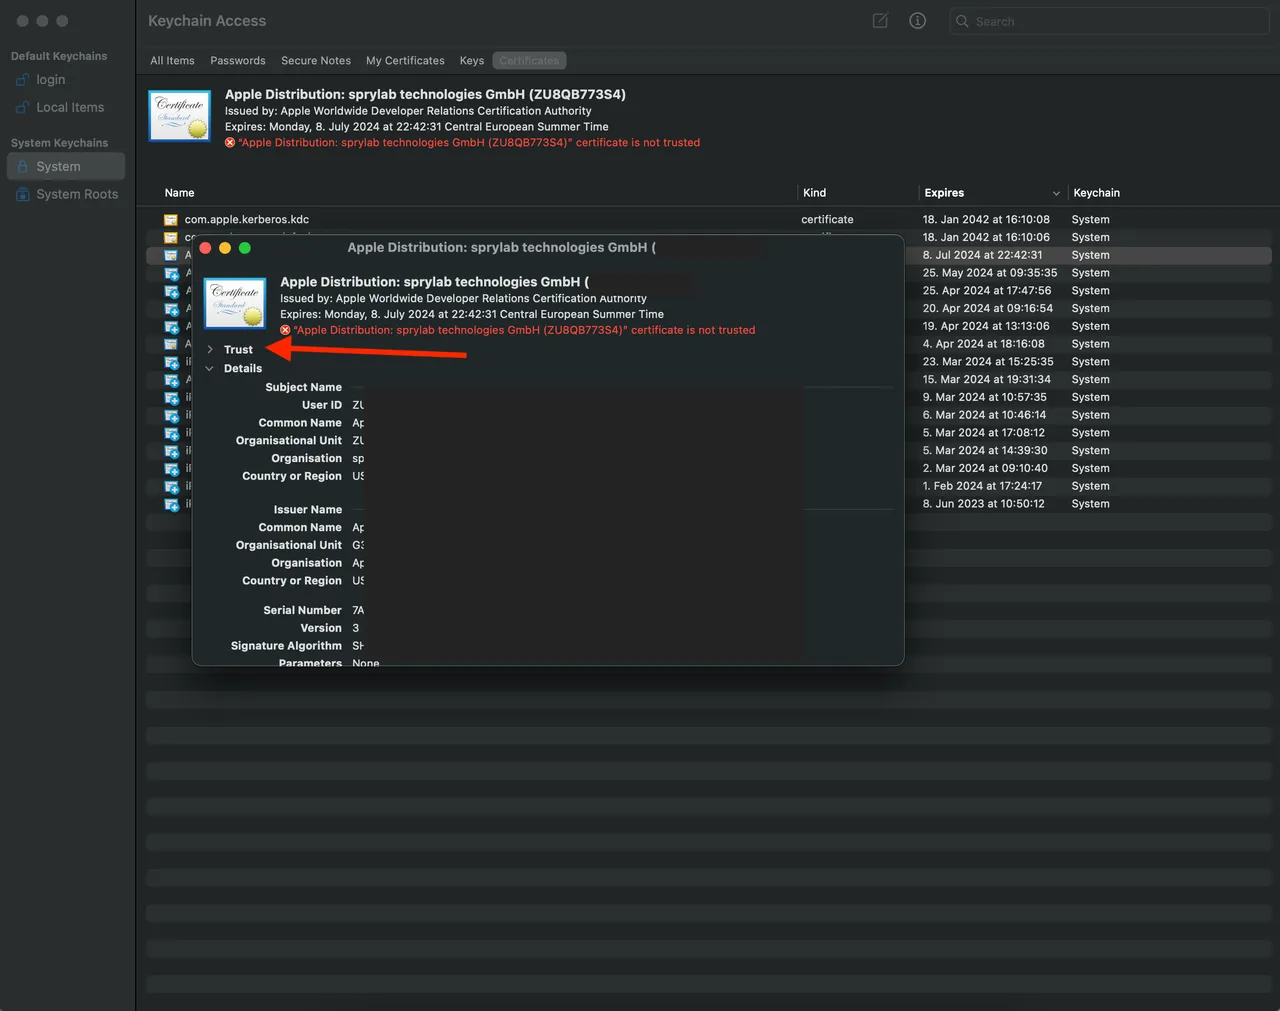Switch to the All Items tab

(x=172, y=60)
